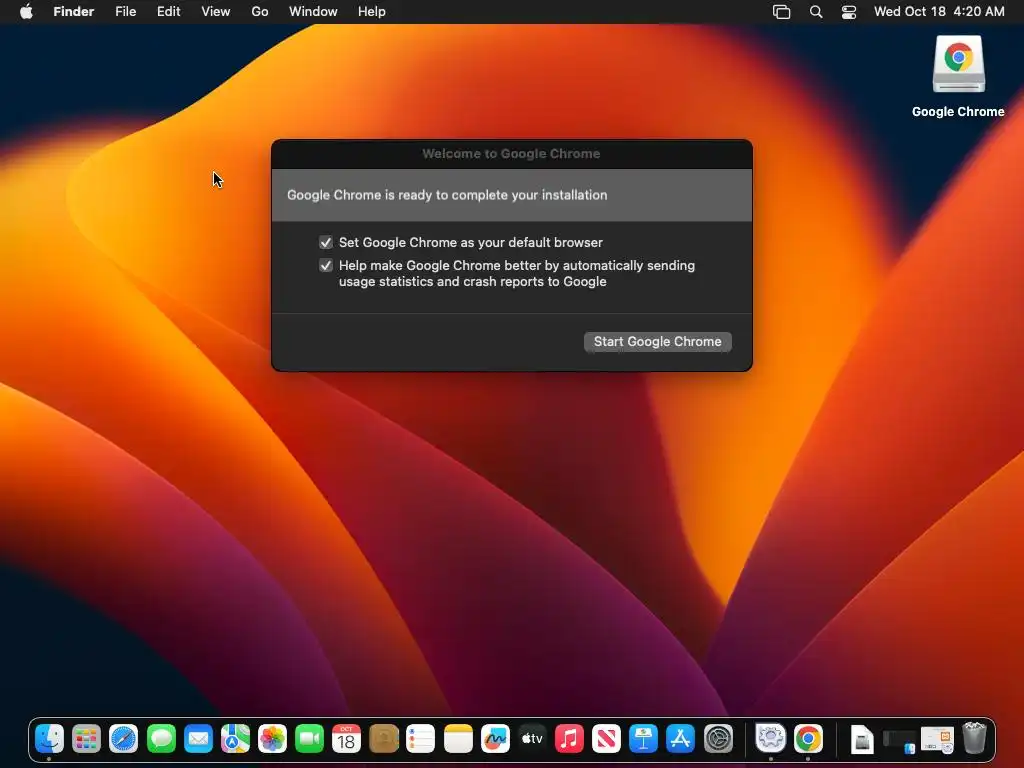The image size is (1024, 768).
Task: Uncheck sending usage statistics and crash reports
Action: [326, 265]
